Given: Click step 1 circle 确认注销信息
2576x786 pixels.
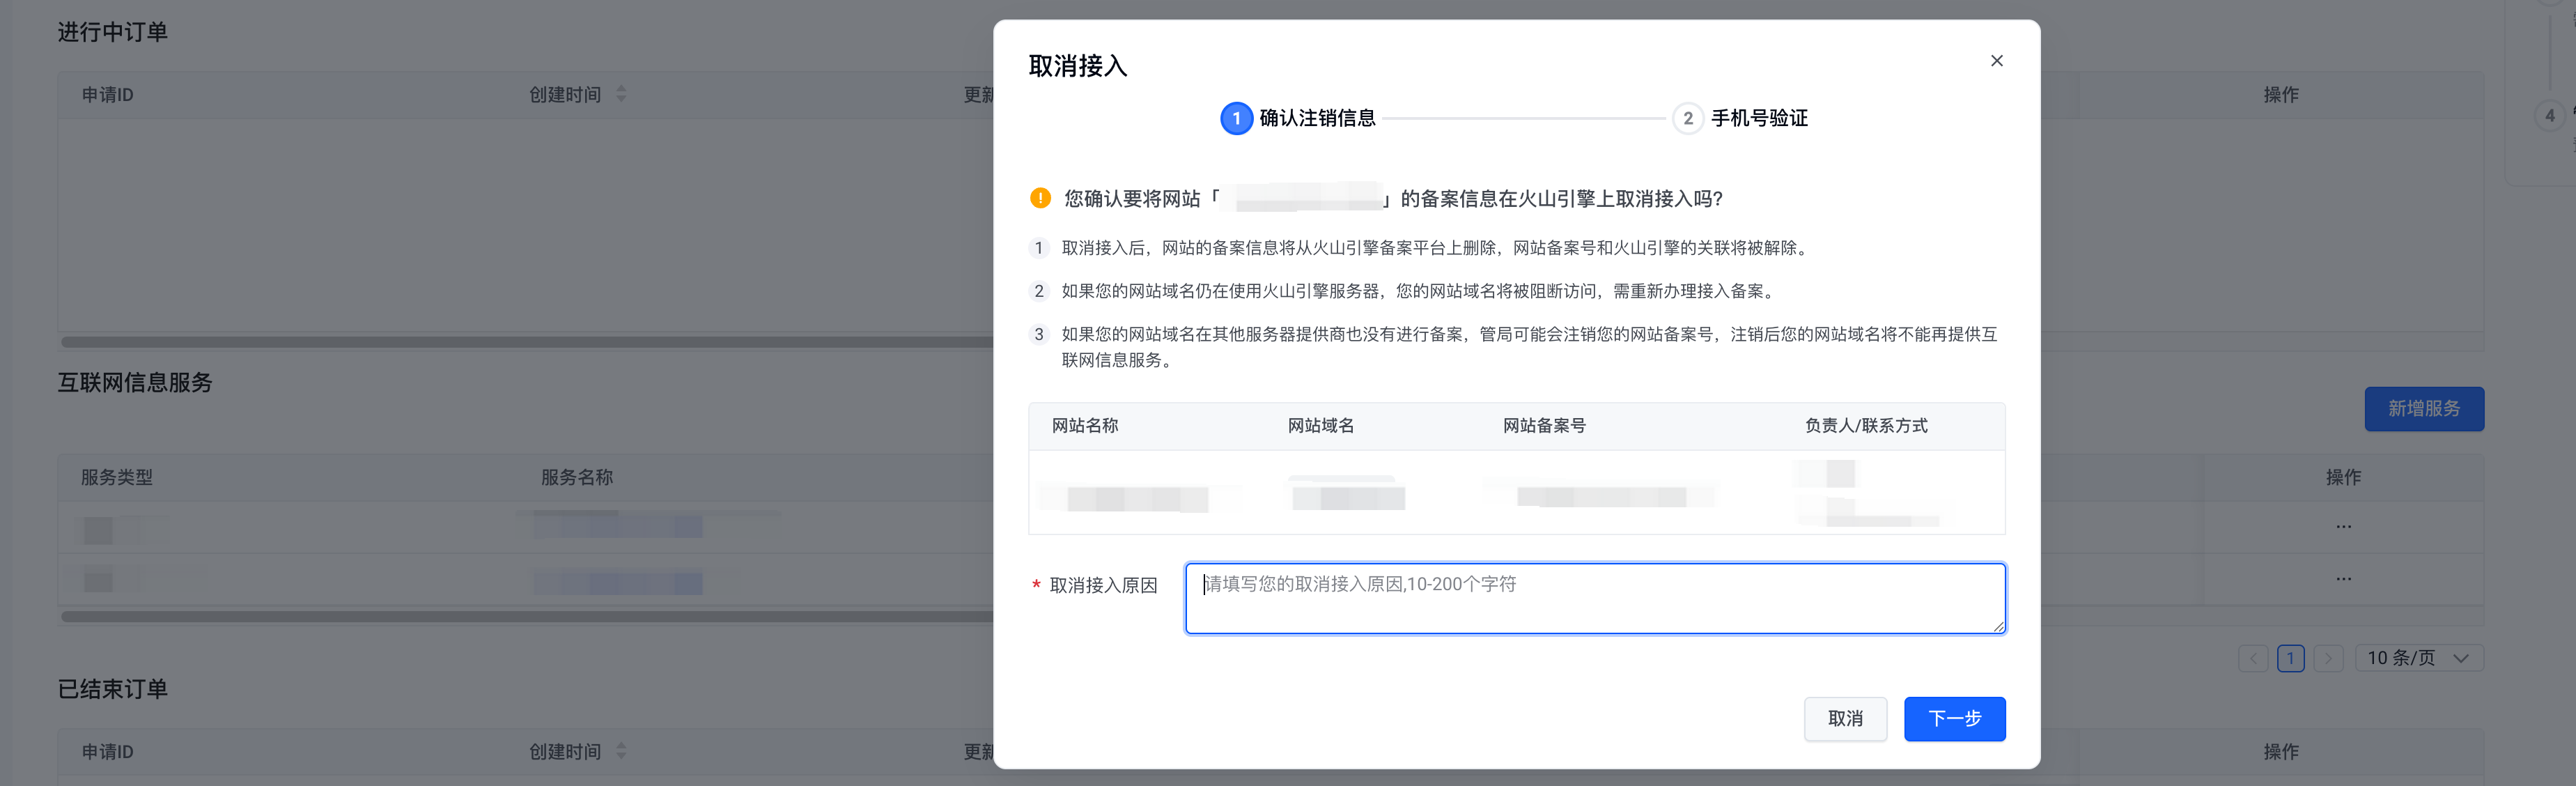Looking at the screenshot, I should coord(1236,119).
